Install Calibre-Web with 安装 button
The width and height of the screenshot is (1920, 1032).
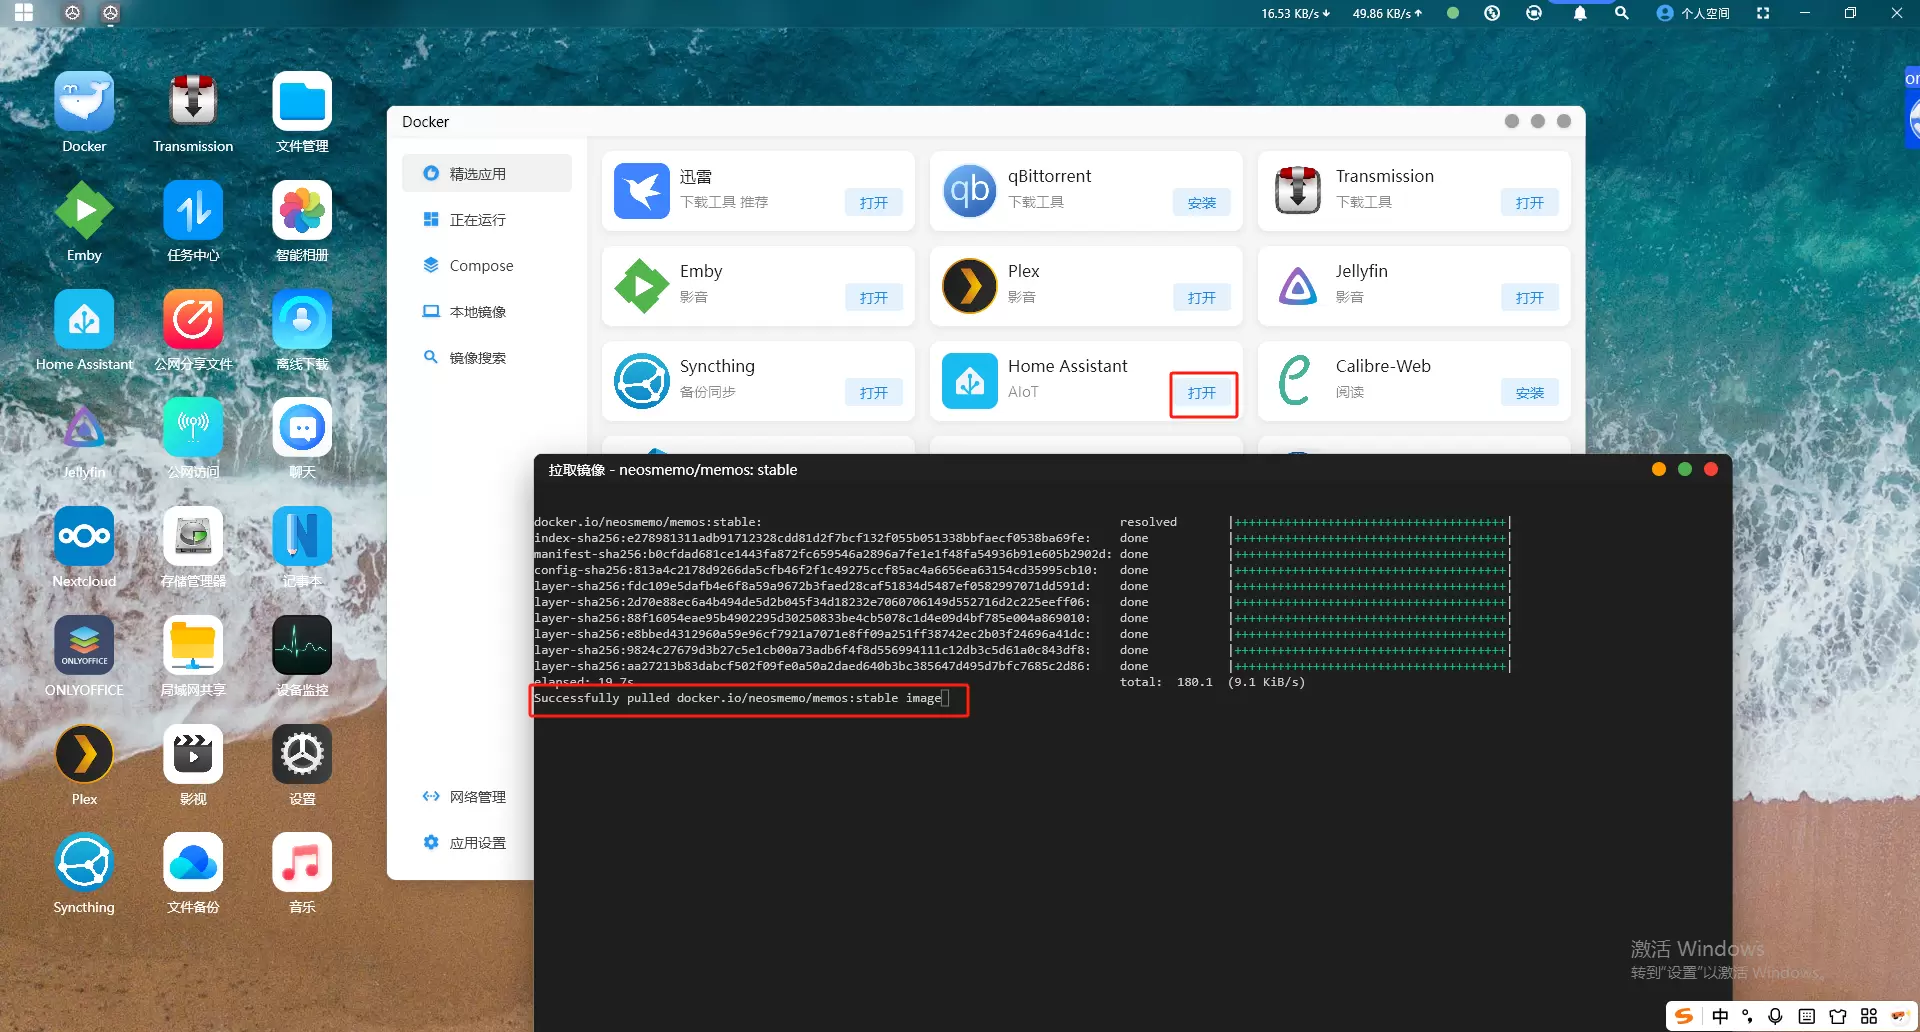pyautogui.click(x=1529, y=393)
